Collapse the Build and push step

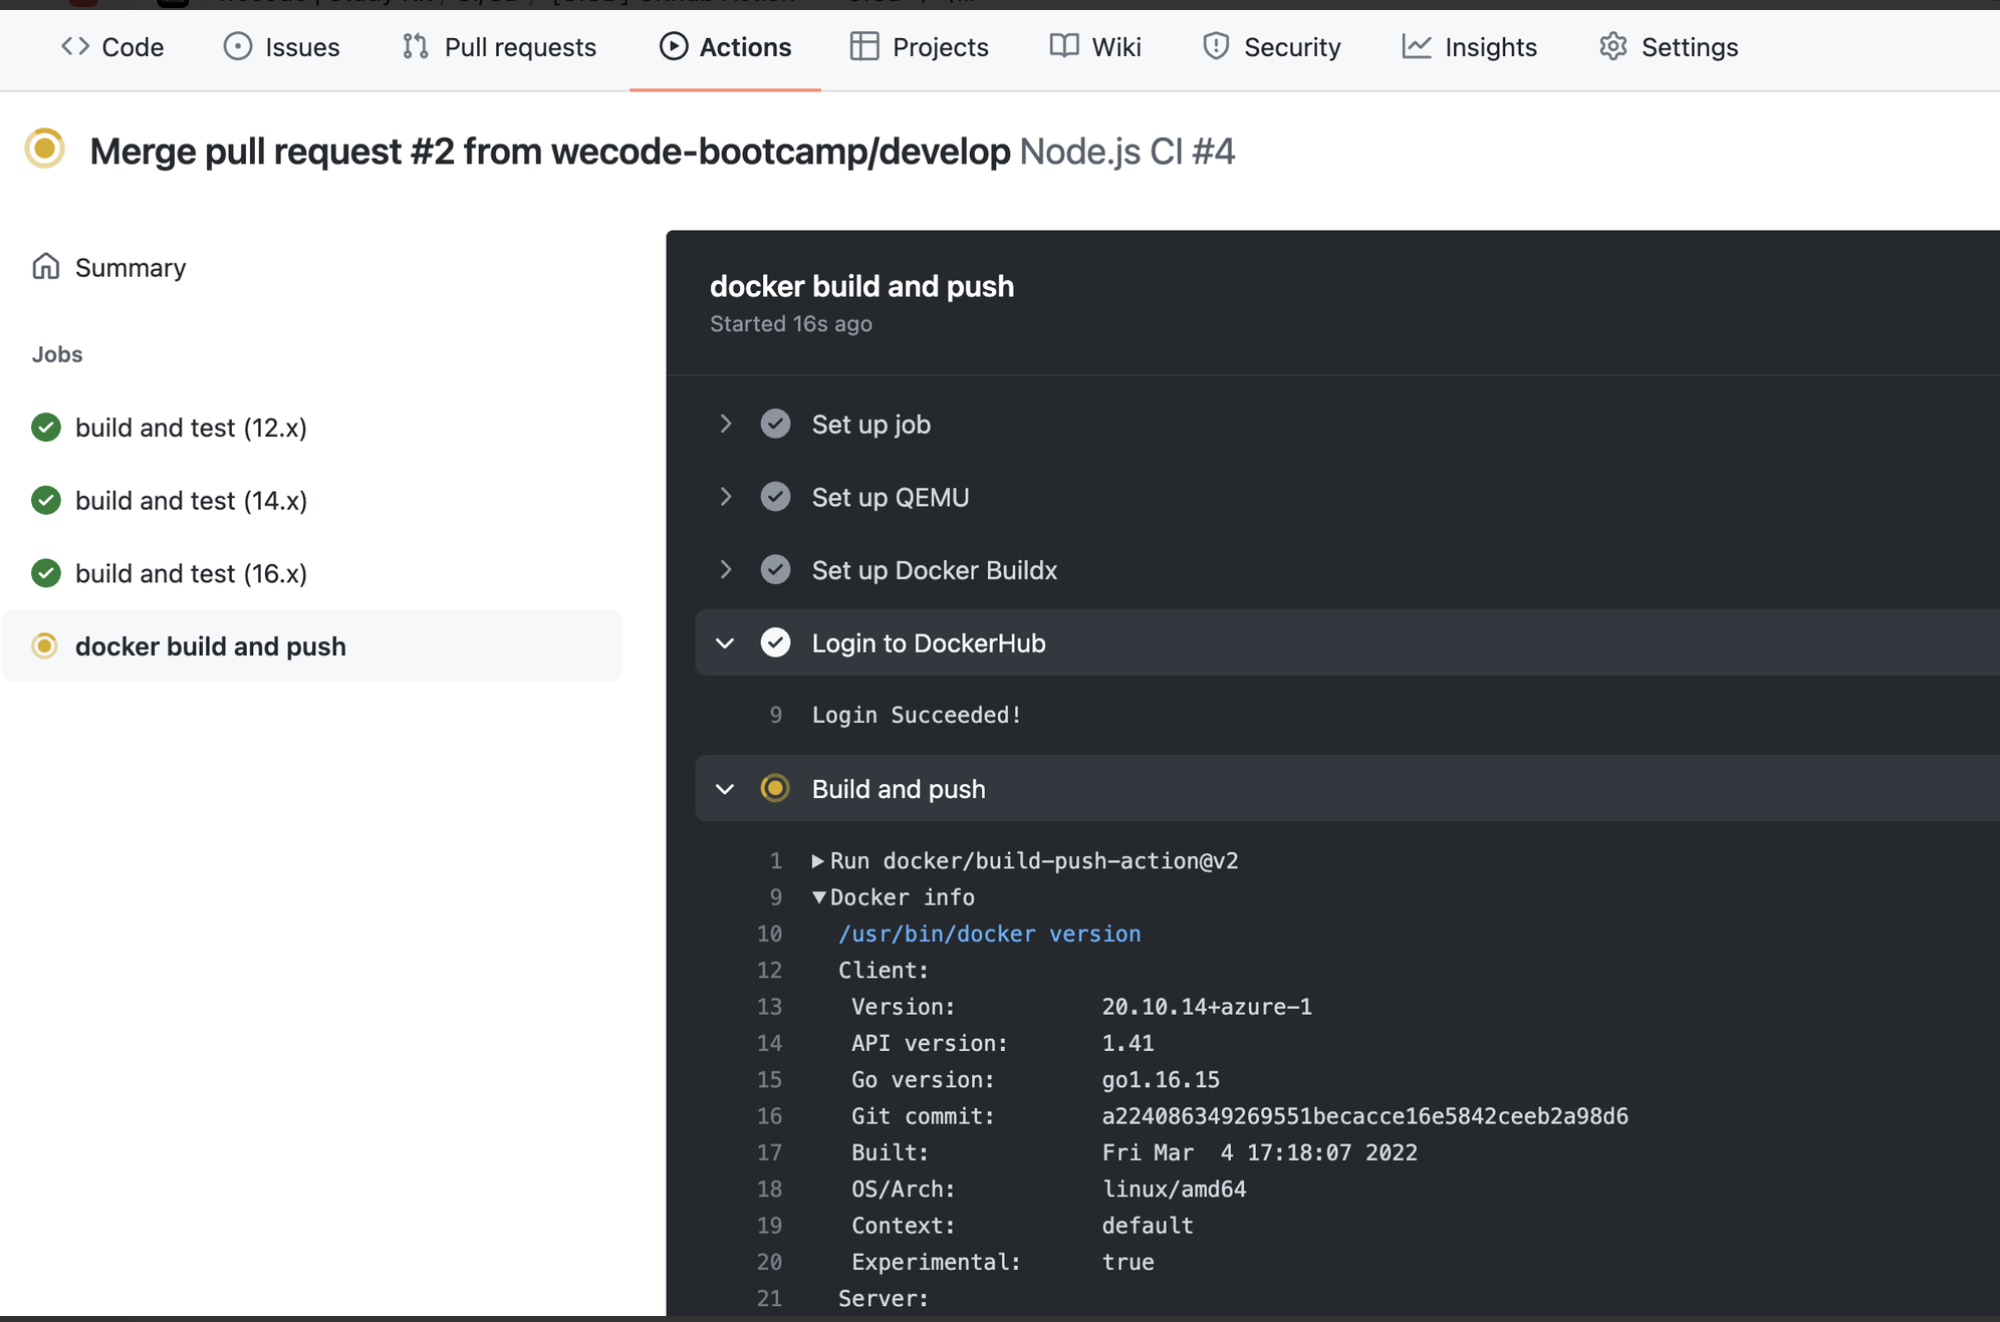coord(726,789)
